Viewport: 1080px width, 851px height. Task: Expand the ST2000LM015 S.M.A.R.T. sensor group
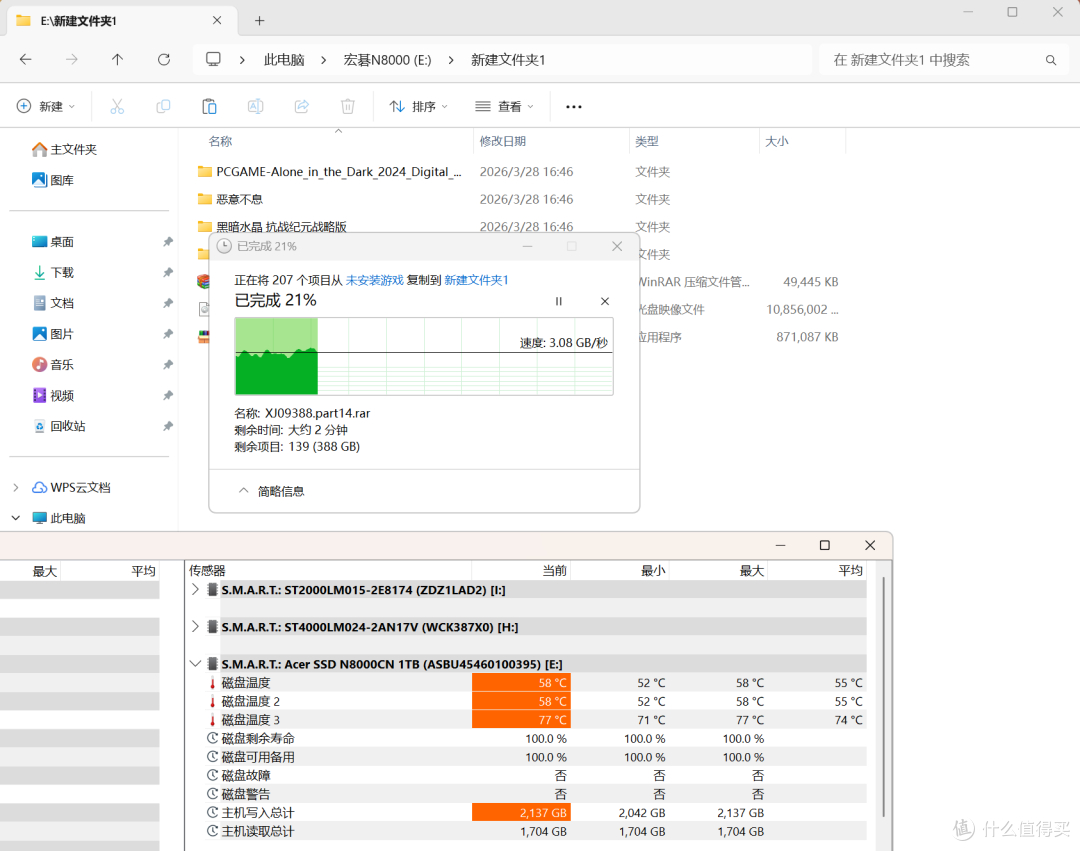point(195,589)
